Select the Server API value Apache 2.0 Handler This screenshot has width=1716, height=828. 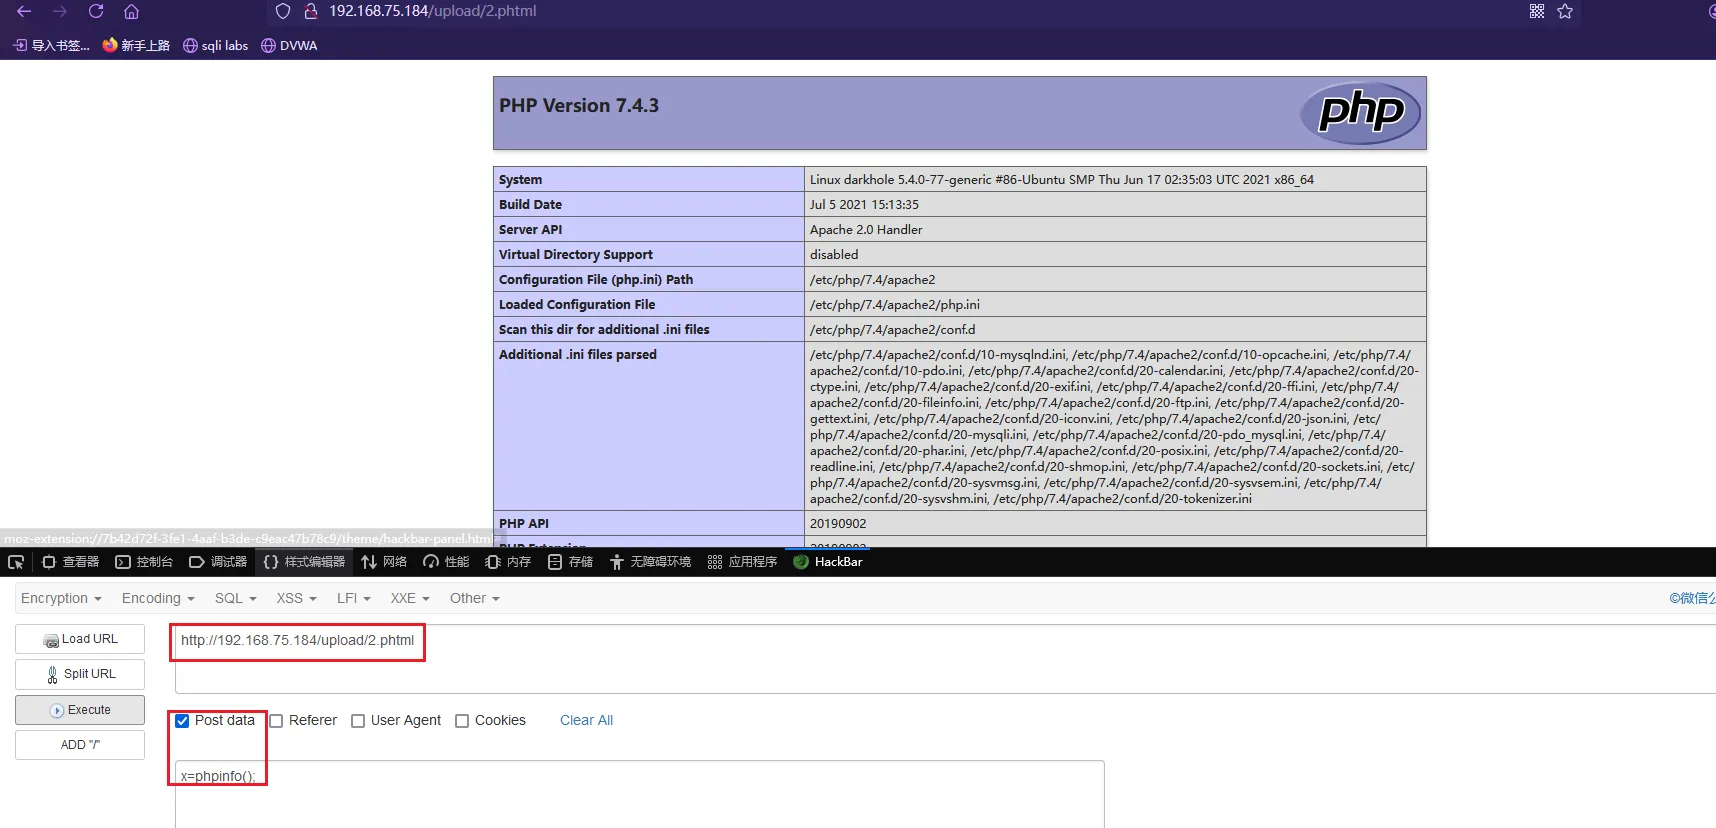pyautogui.click(x=866, y=230)
